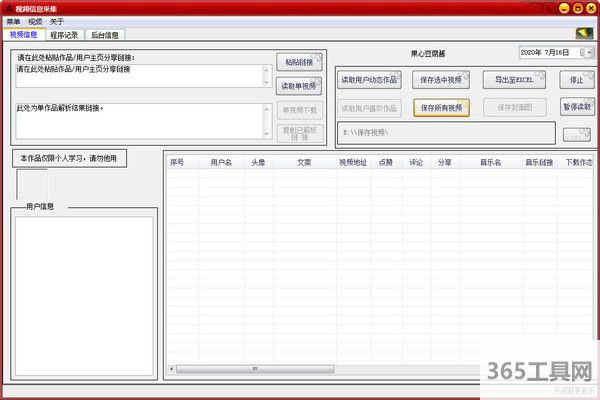Open the 视频 menu
This screenshot has width=600, height=400.
(36, 21)
